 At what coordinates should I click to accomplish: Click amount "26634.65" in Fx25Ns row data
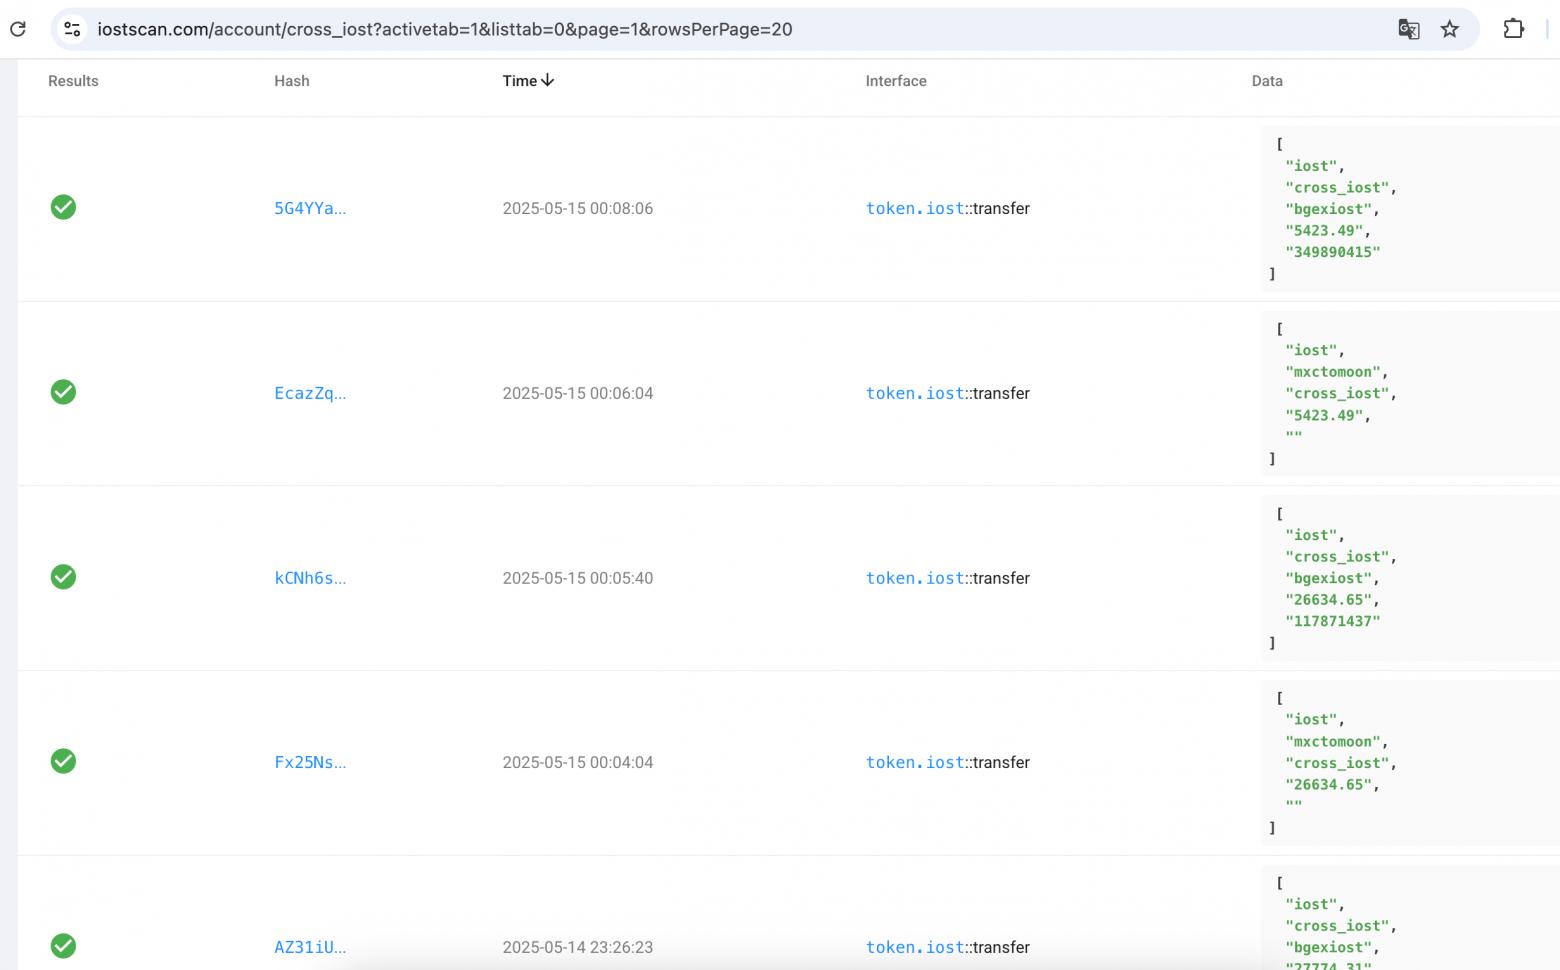(1329, 785)
